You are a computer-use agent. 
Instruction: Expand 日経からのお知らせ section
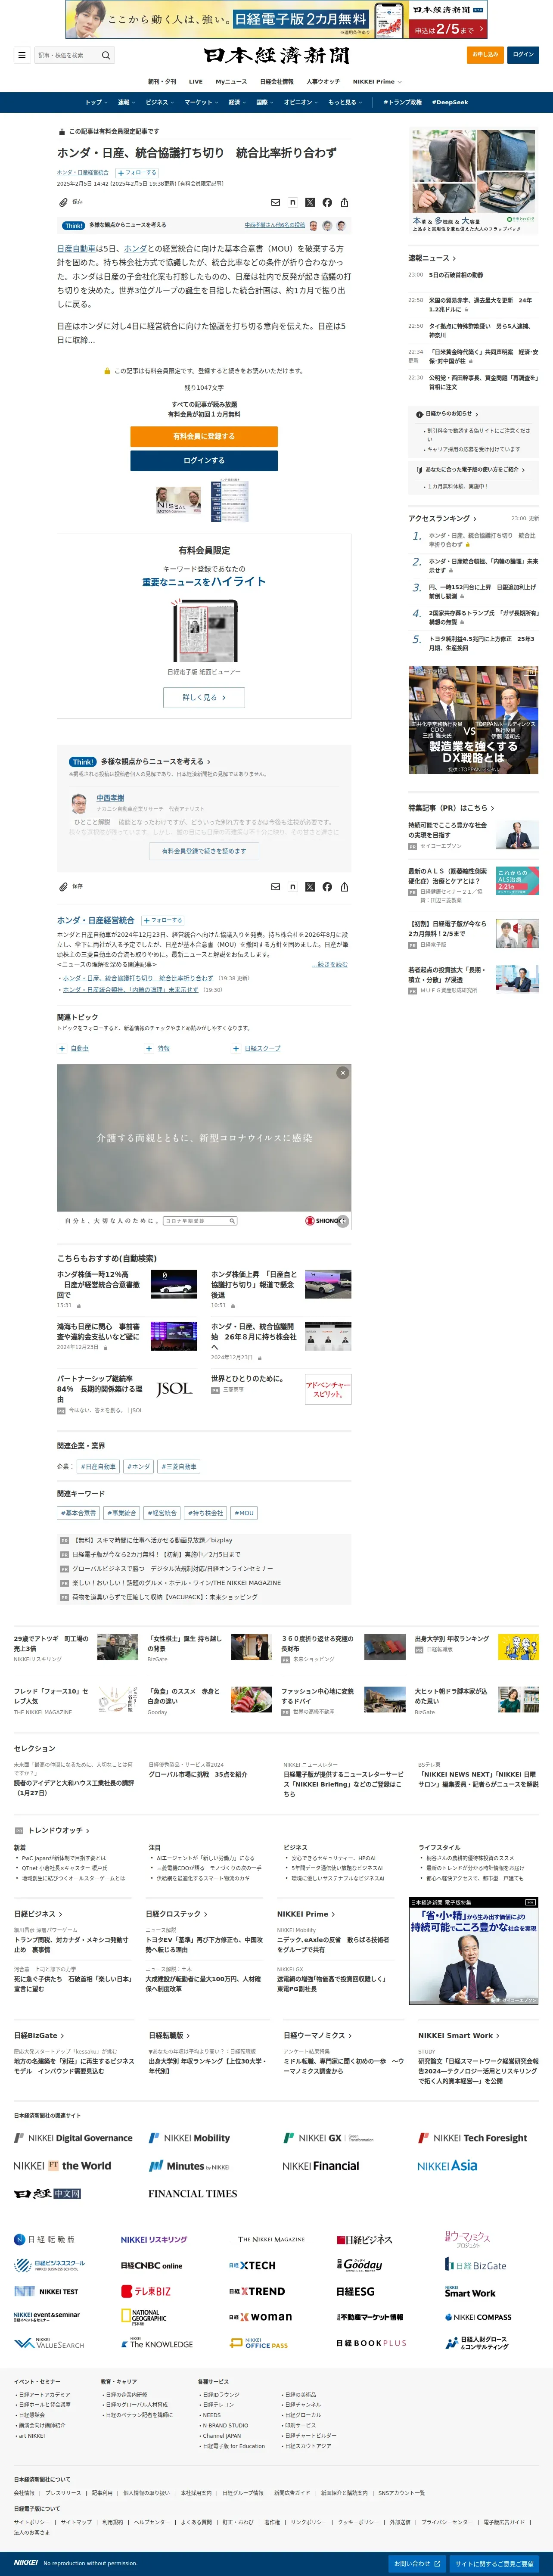click(449, 414)
